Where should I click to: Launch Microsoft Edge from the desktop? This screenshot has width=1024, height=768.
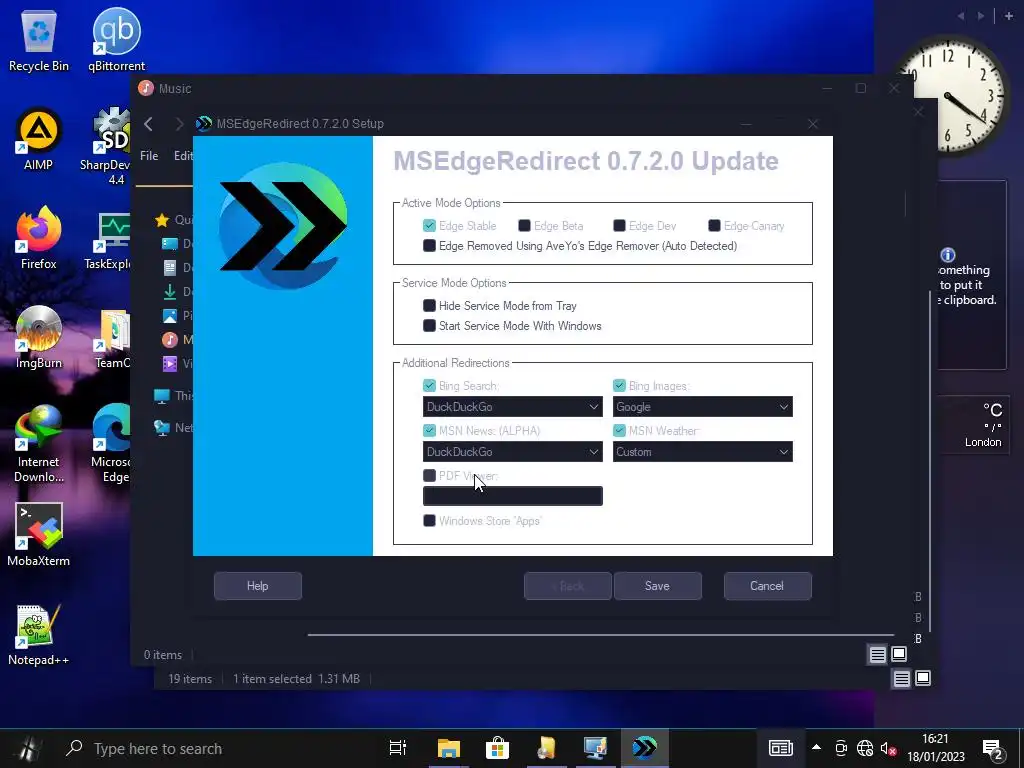111,444
